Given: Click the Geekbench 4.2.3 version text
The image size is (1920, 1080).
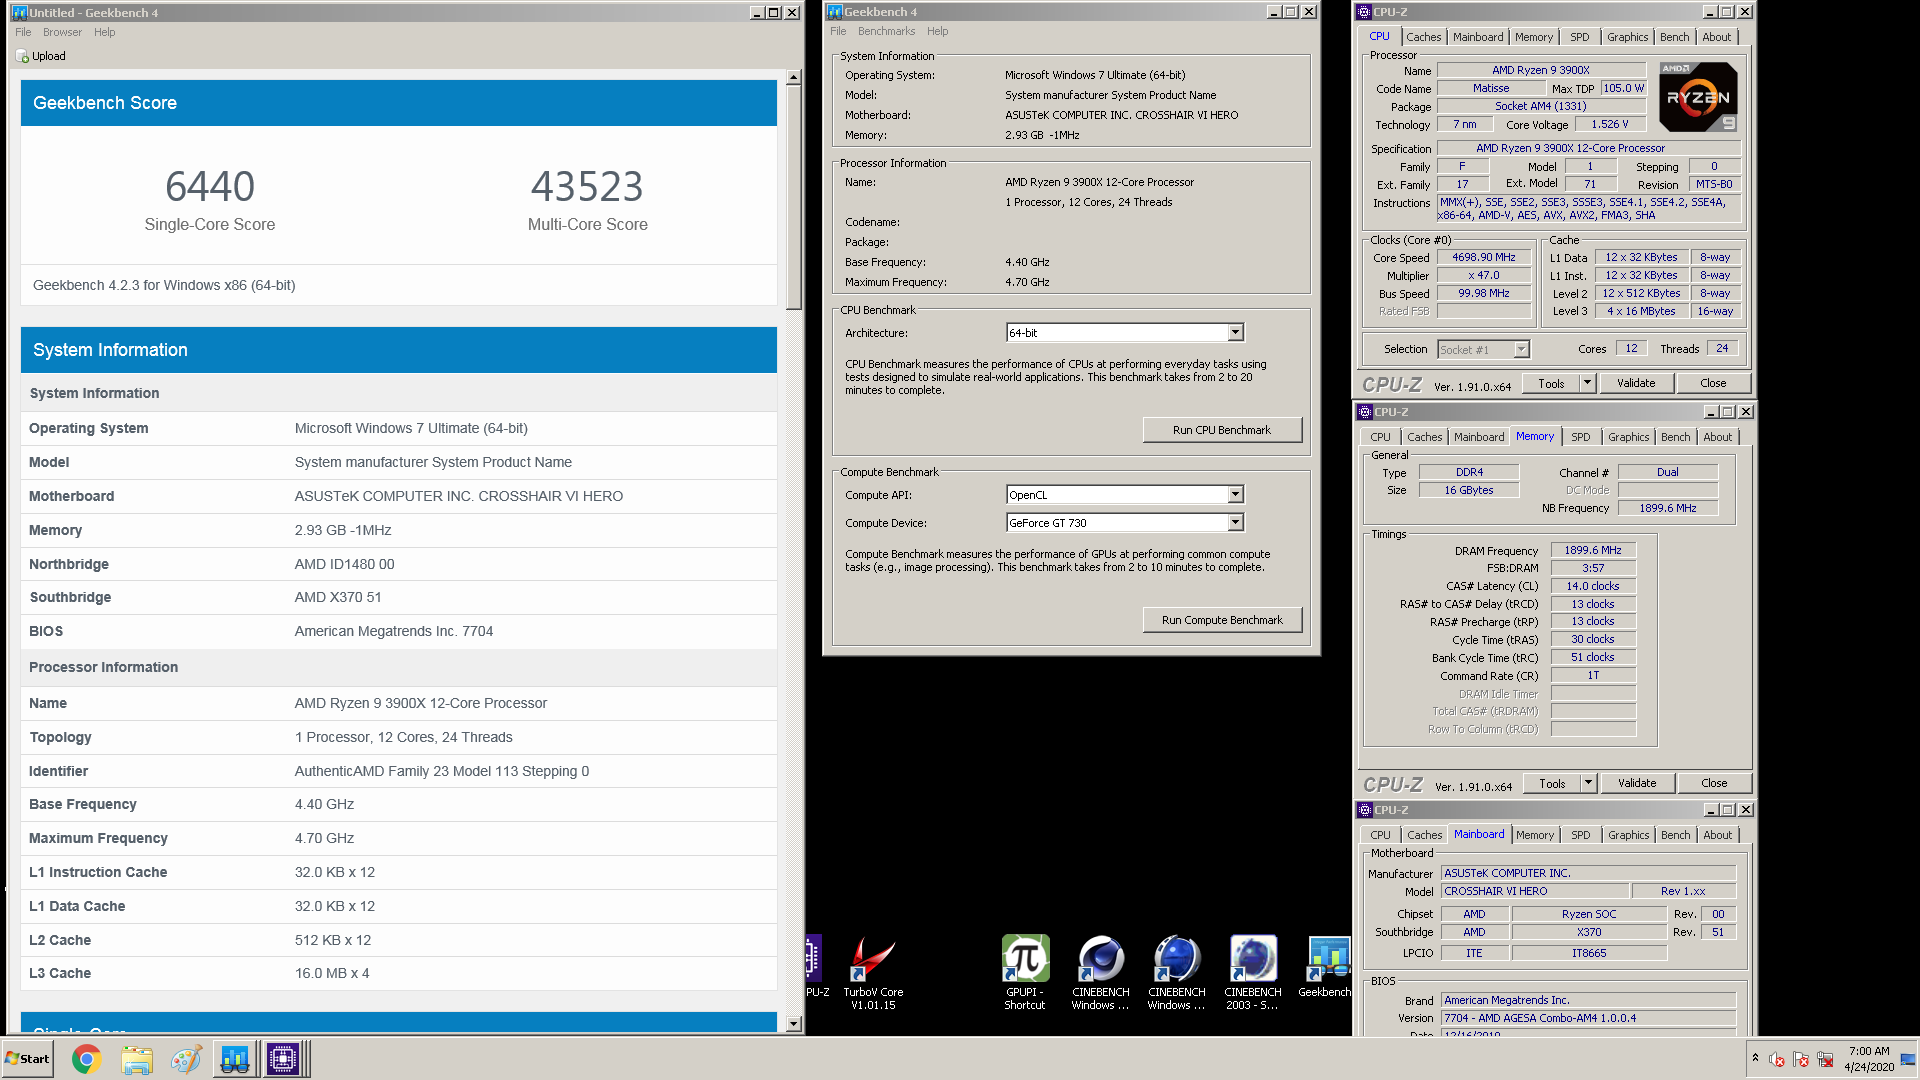Looking at the screenshot, I should (x=164, y=285).
